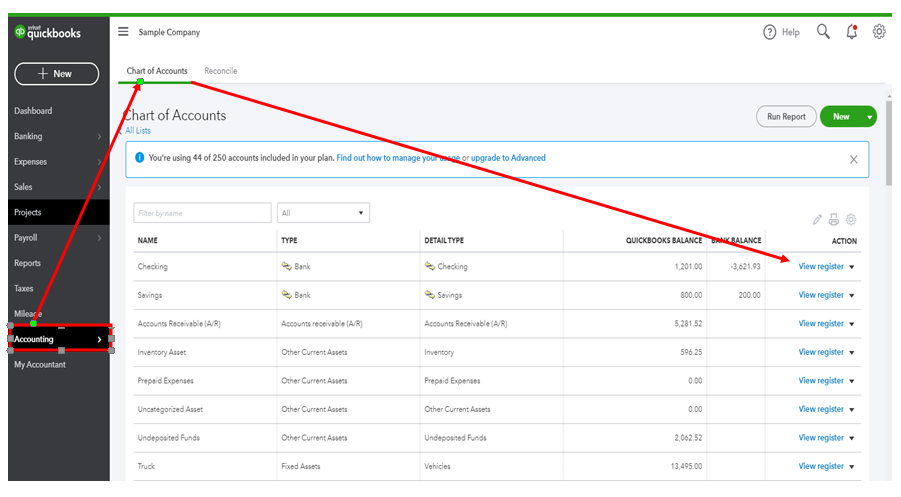Click the green New account button

841,117
